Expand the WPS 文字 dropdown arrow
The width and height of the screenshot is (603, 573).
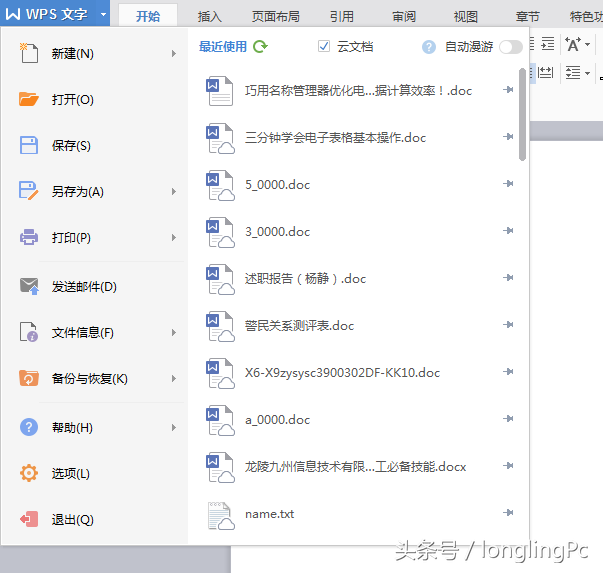point(103,15)
